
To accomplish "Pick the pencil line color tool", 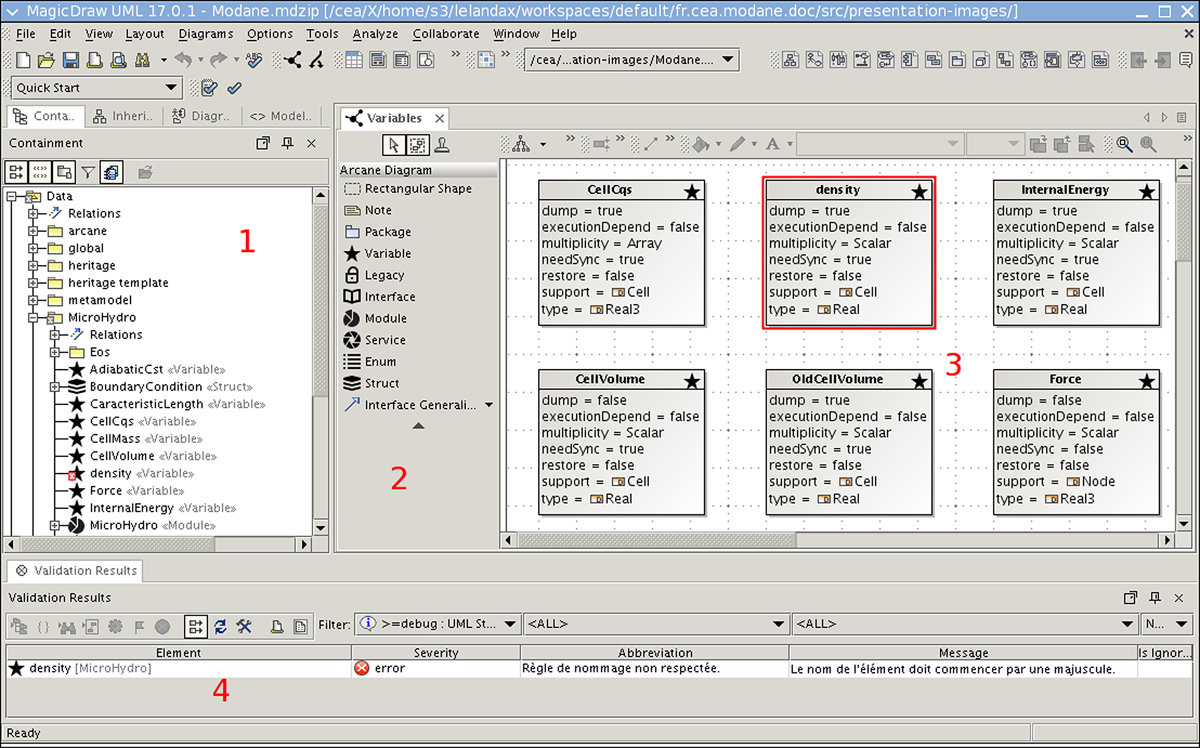I will [738, 144].
